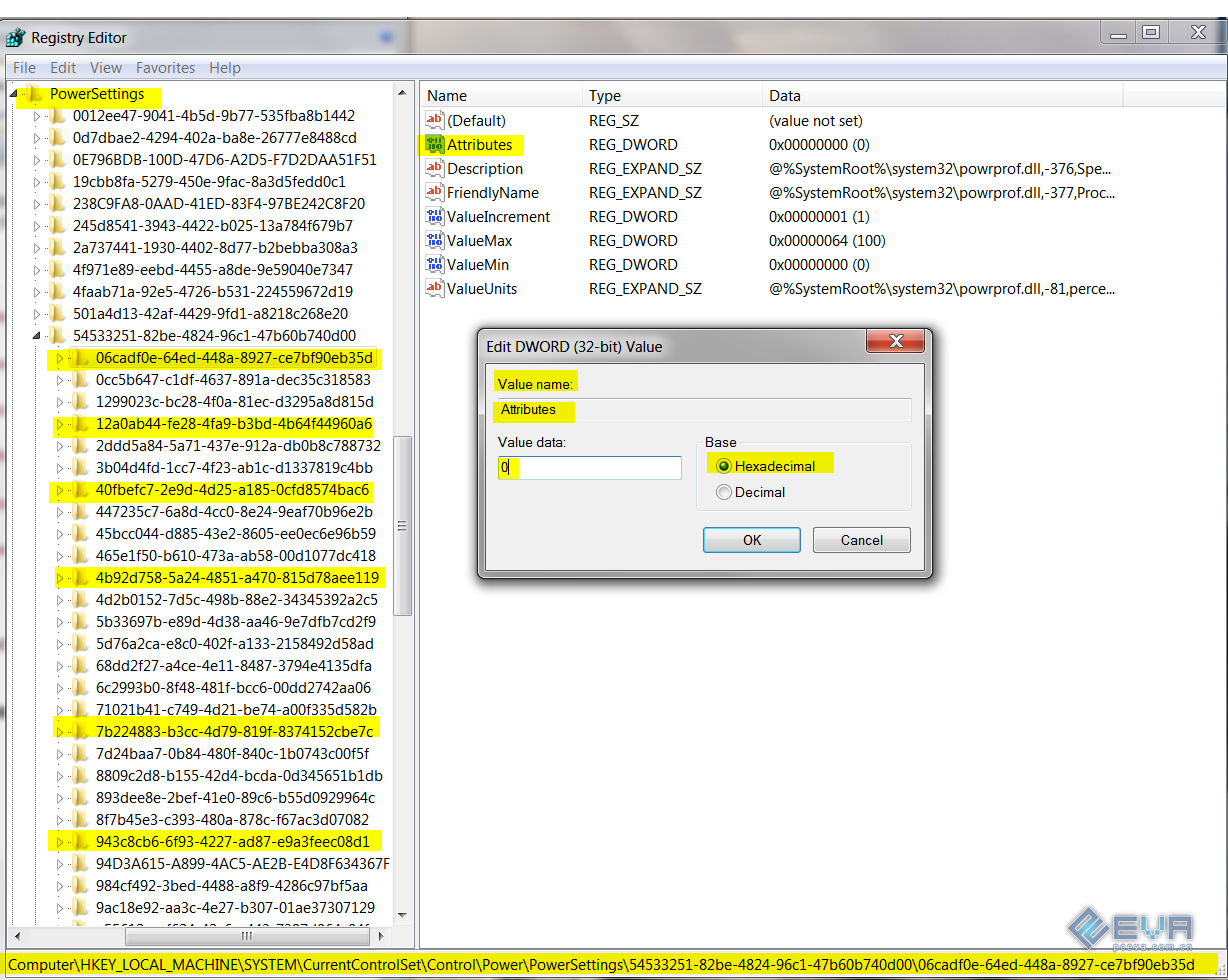1228x980 pixels.
Task: Select the Decimal base radio button
Action: click(724, 492)
